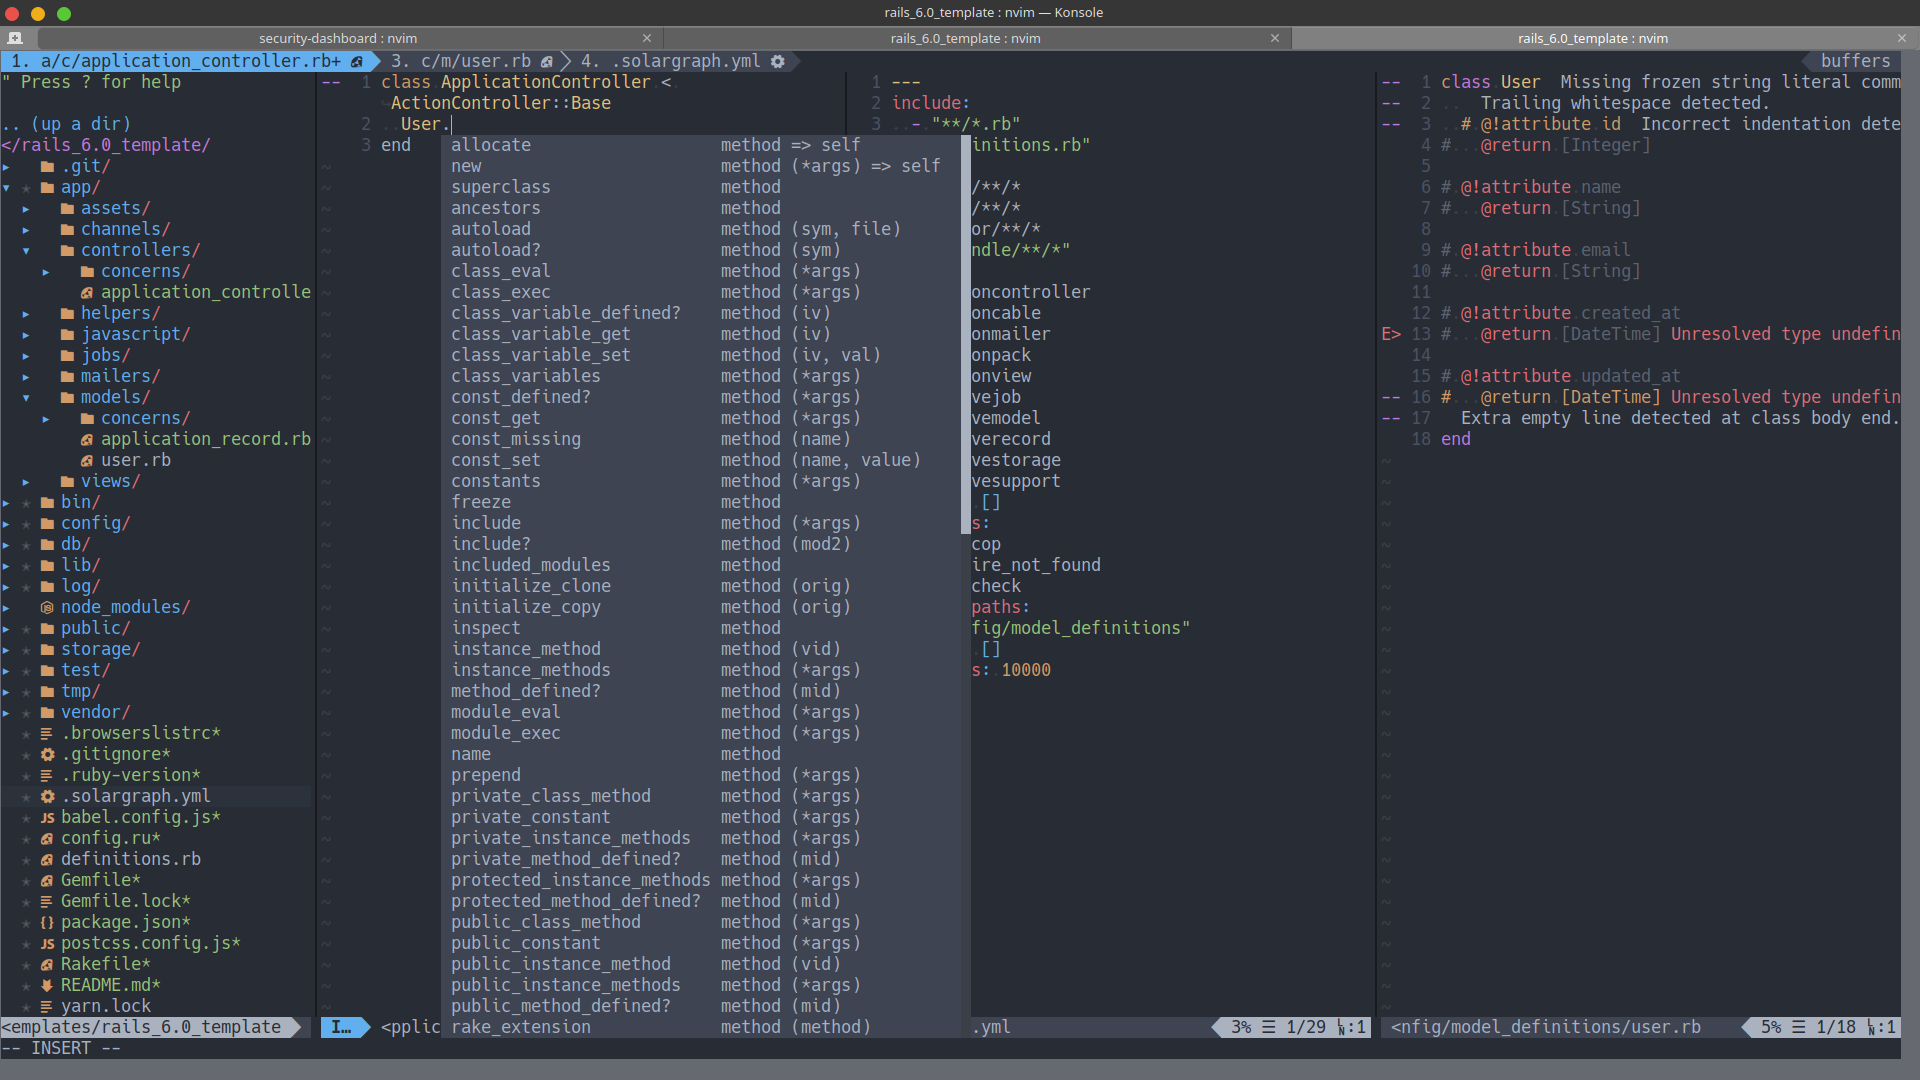Viewport: 1920px width, 1080px height.
Task: Pick 'instance_methods' in completion popup
Action: 701,671
